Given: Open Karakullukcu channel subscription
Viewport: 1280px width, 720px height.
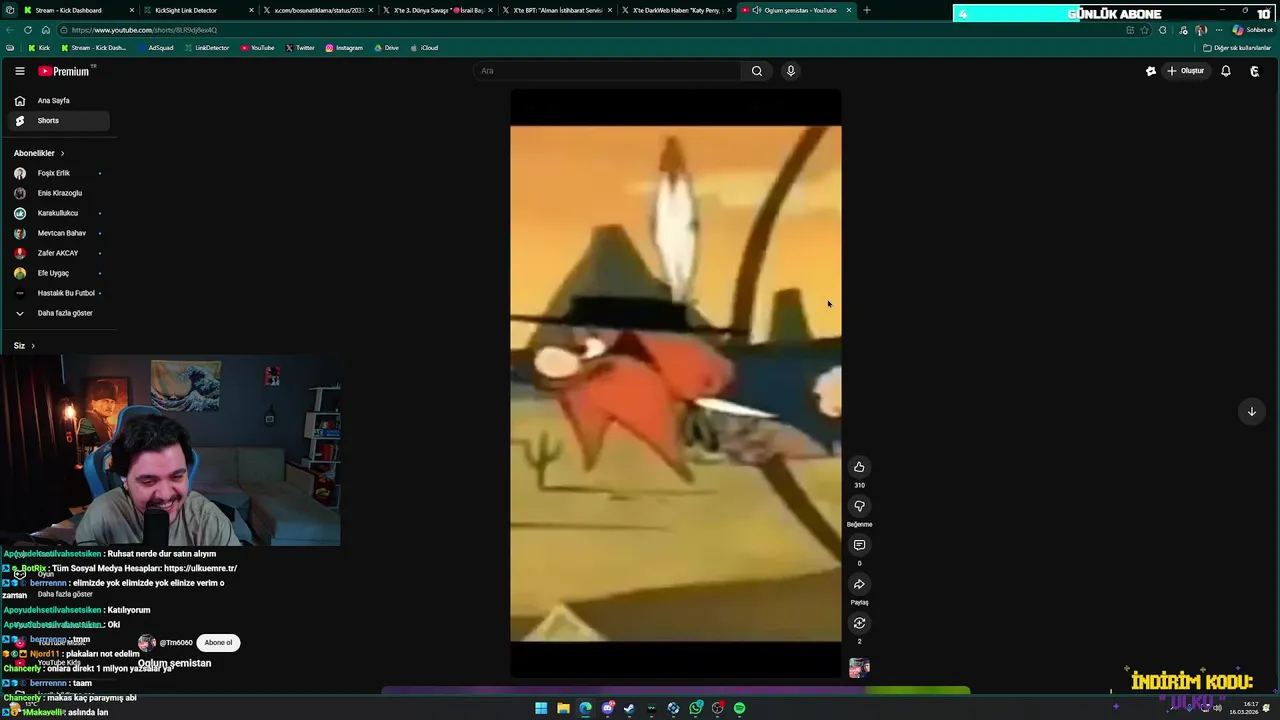Looking at the screenshot, I should (x=58, y=213).
